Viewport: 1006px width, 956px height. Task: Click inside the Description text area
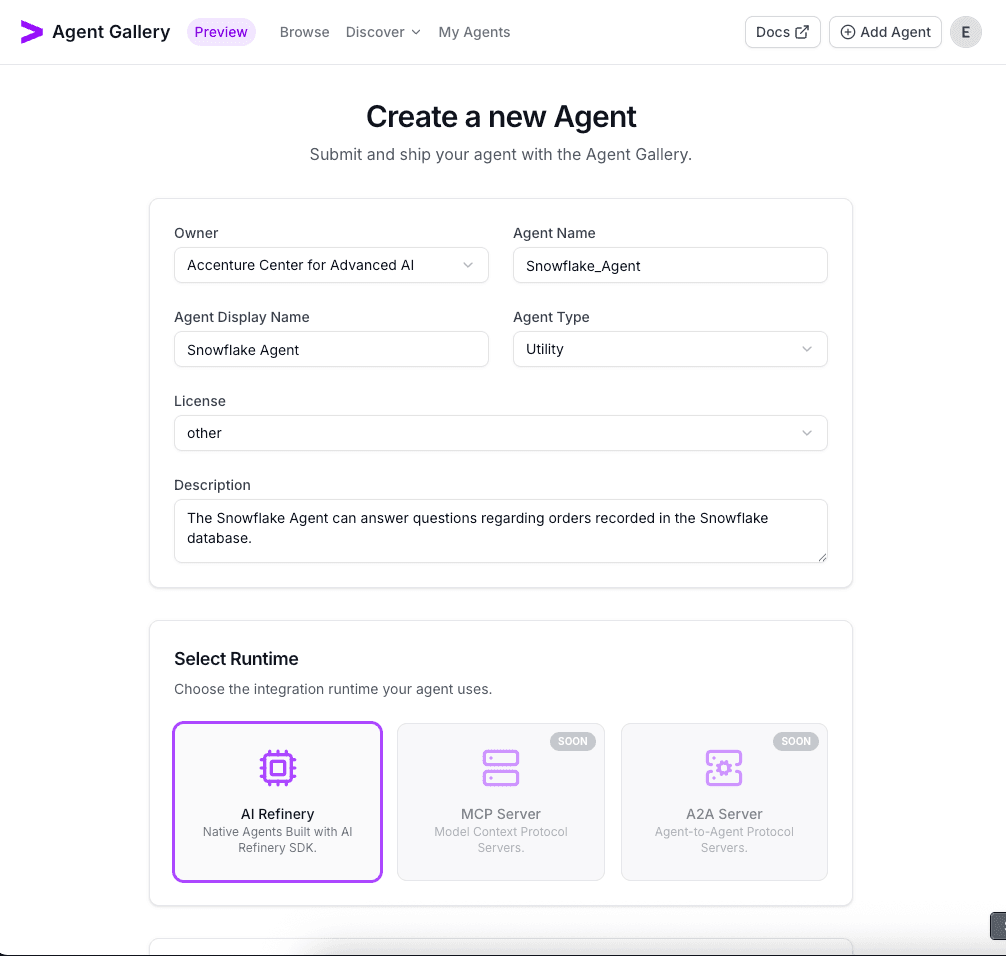[500, 531]
